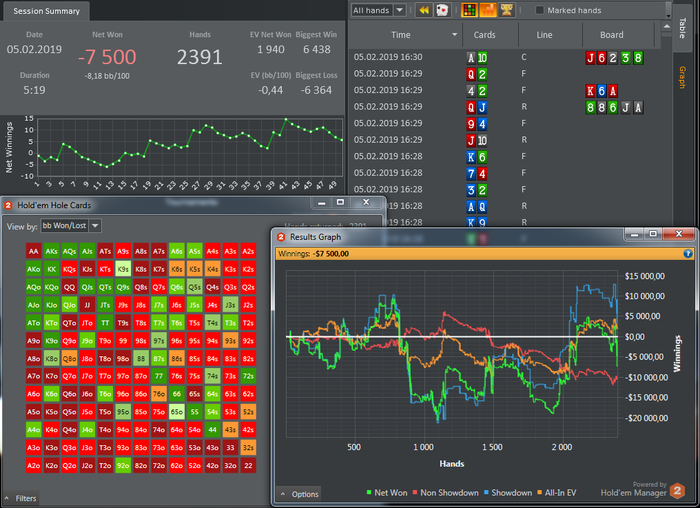Select the A4o cell in hole cards grid
This screenshot has width=700, height=508.
point(33,429)
